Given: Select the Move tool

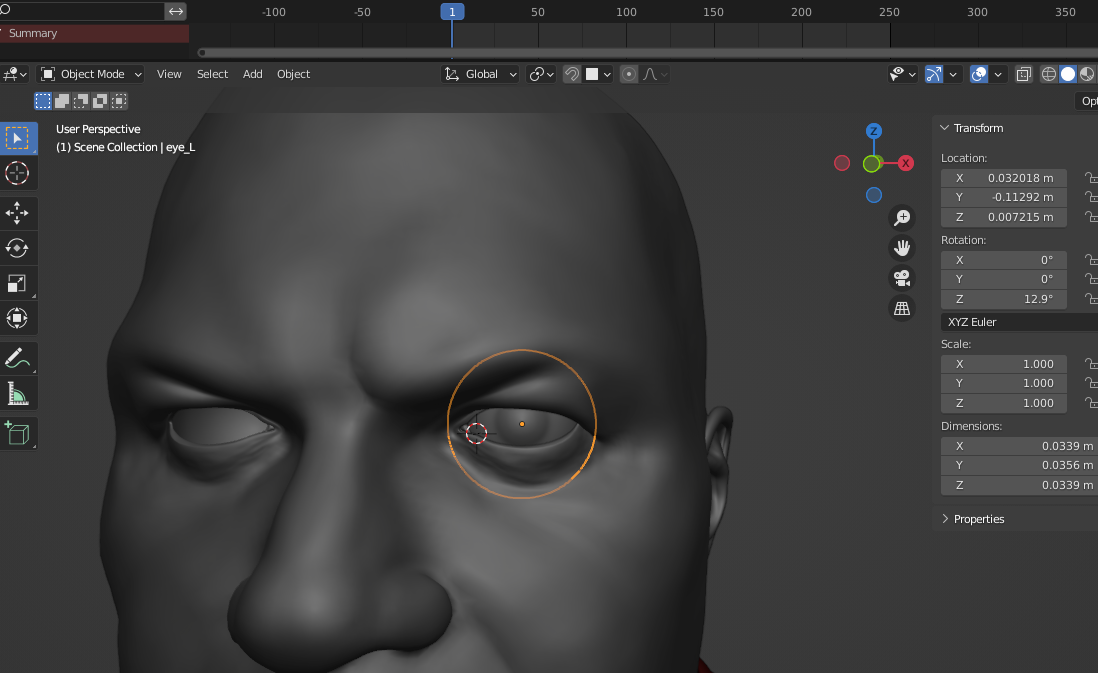Looking at the screenshot, I should [x=17, y=213].
